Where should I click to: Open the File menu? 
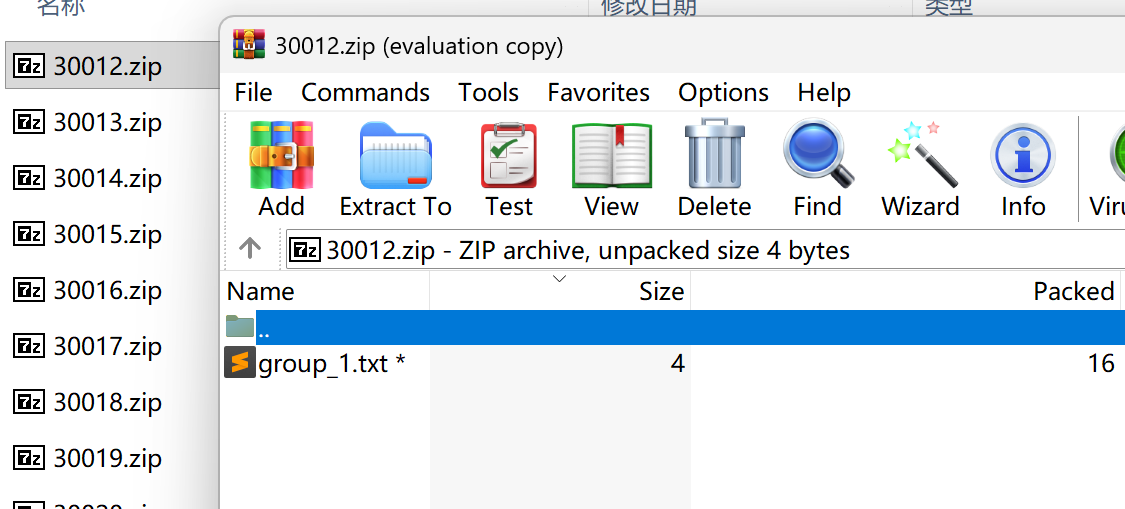[x=253, y=93]
